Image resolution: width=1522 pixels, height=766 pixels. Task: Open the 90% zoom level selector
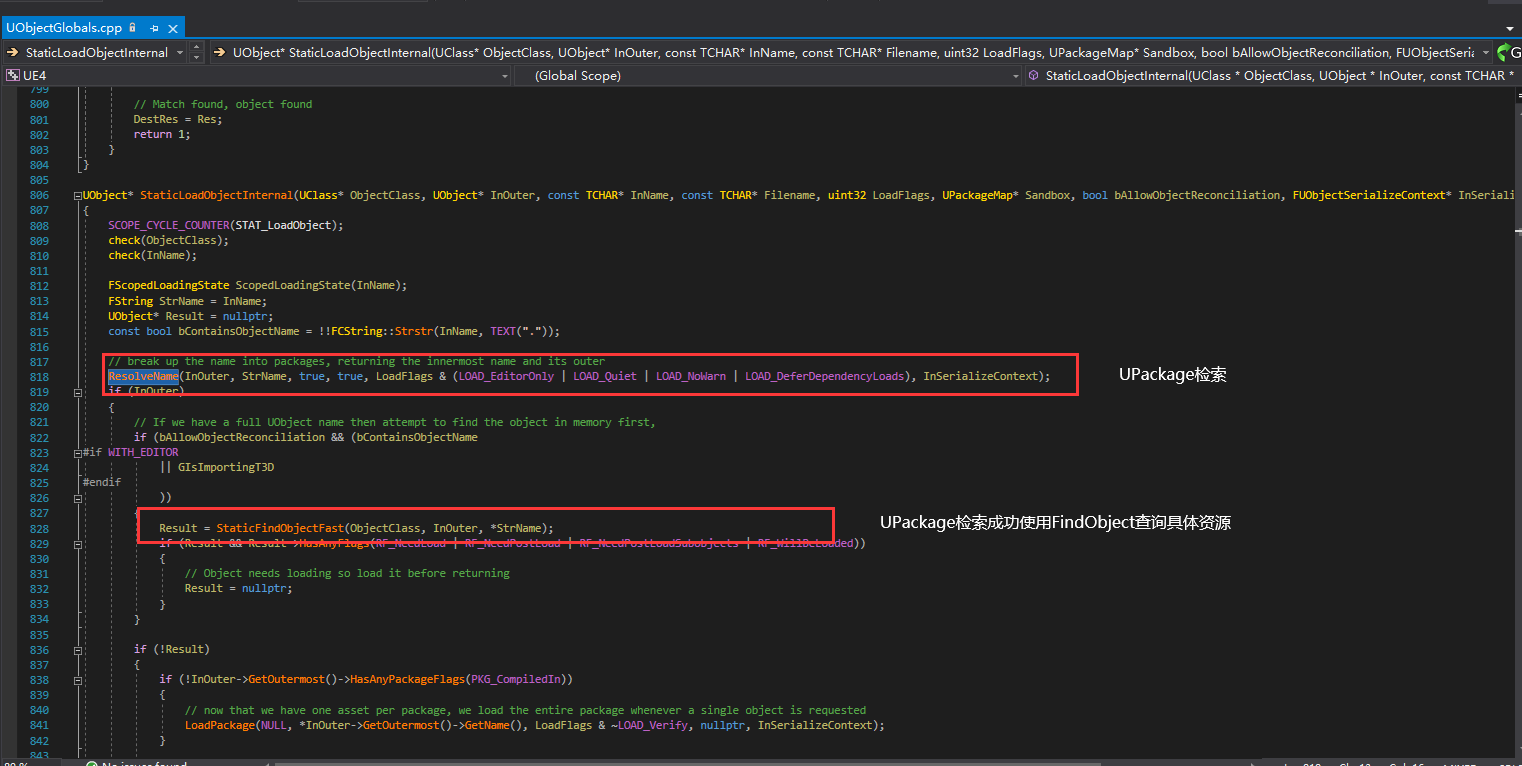tap(14, 762)
